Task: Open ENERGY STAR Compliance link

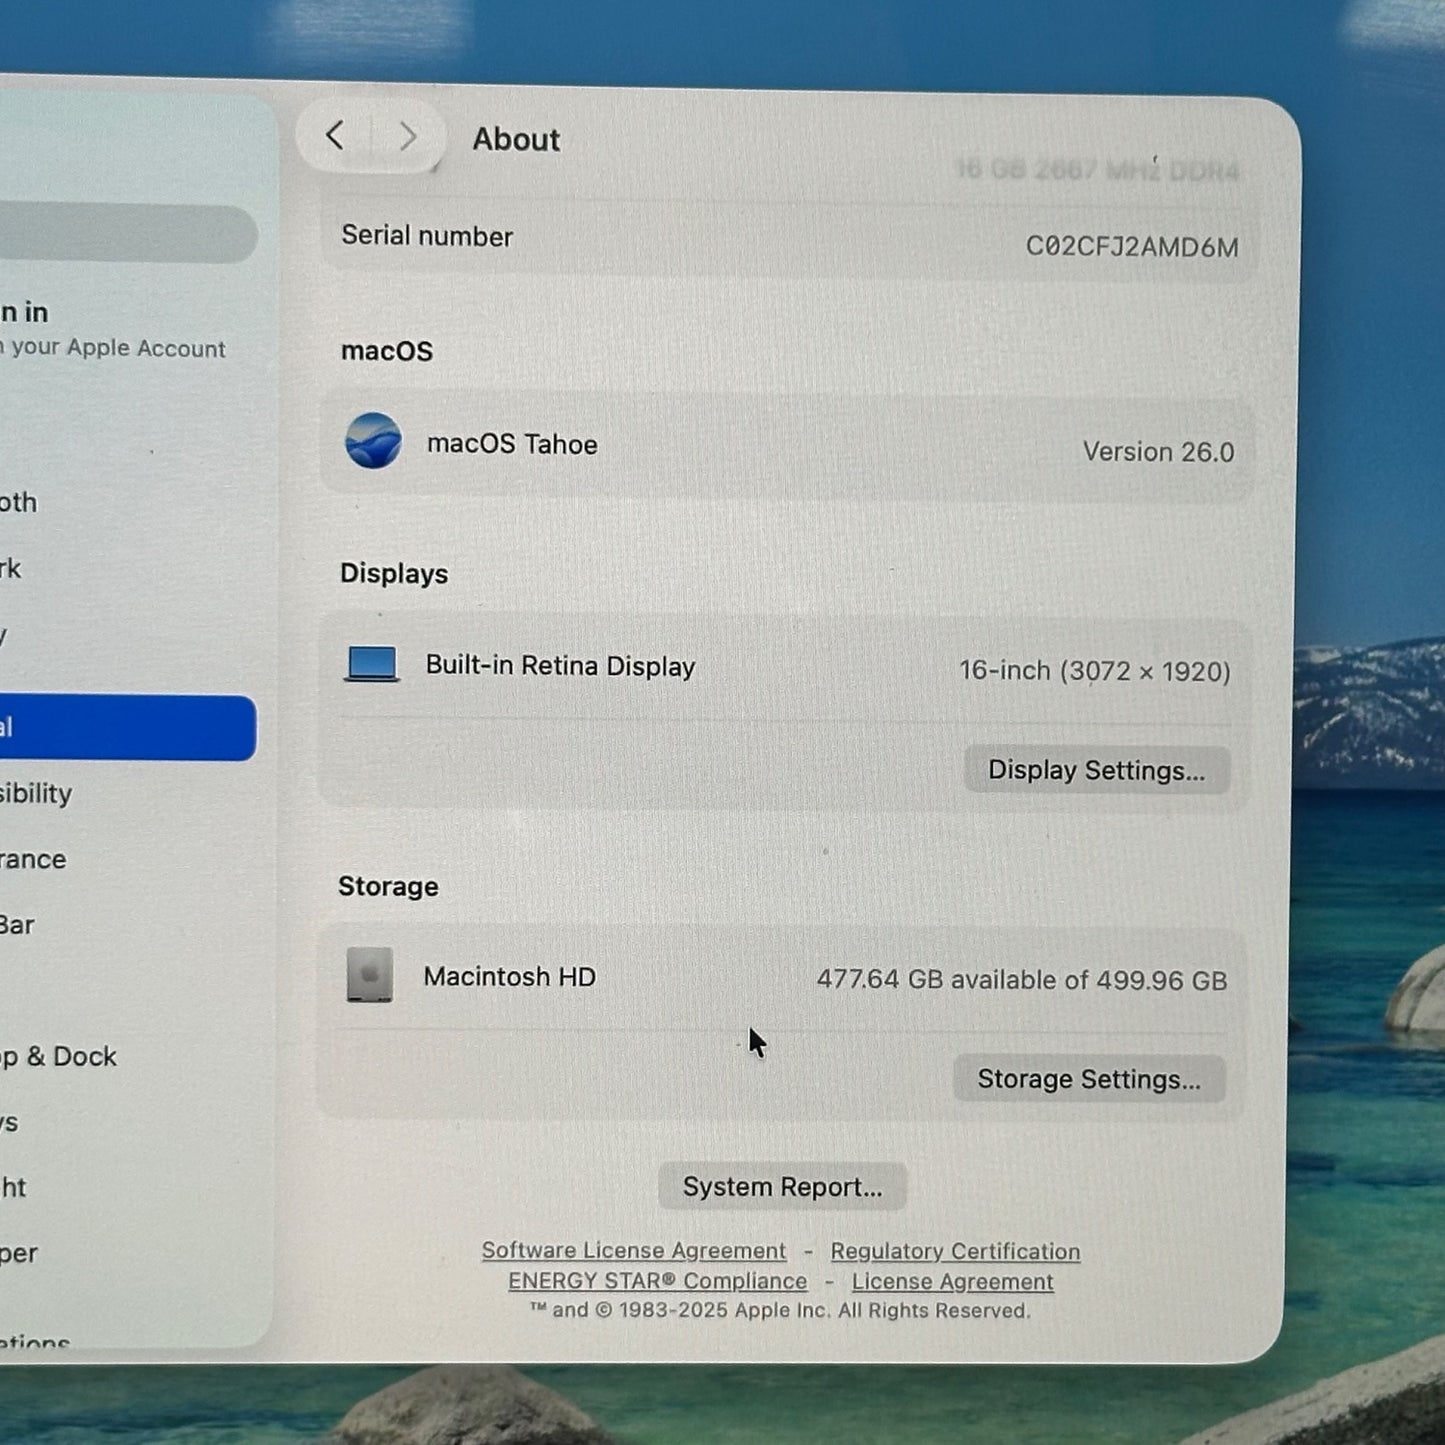Action: [657, 1281]
